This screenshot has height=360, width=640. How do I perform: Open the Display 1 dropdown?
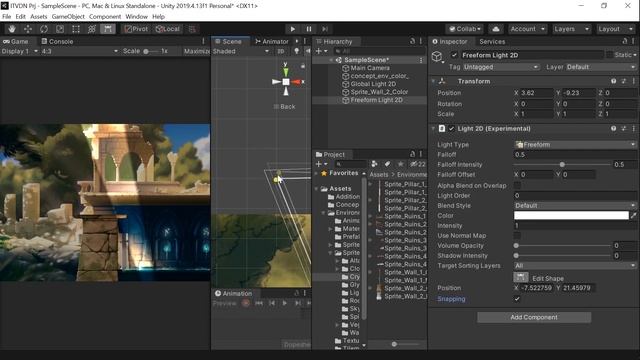pos(19,51)
